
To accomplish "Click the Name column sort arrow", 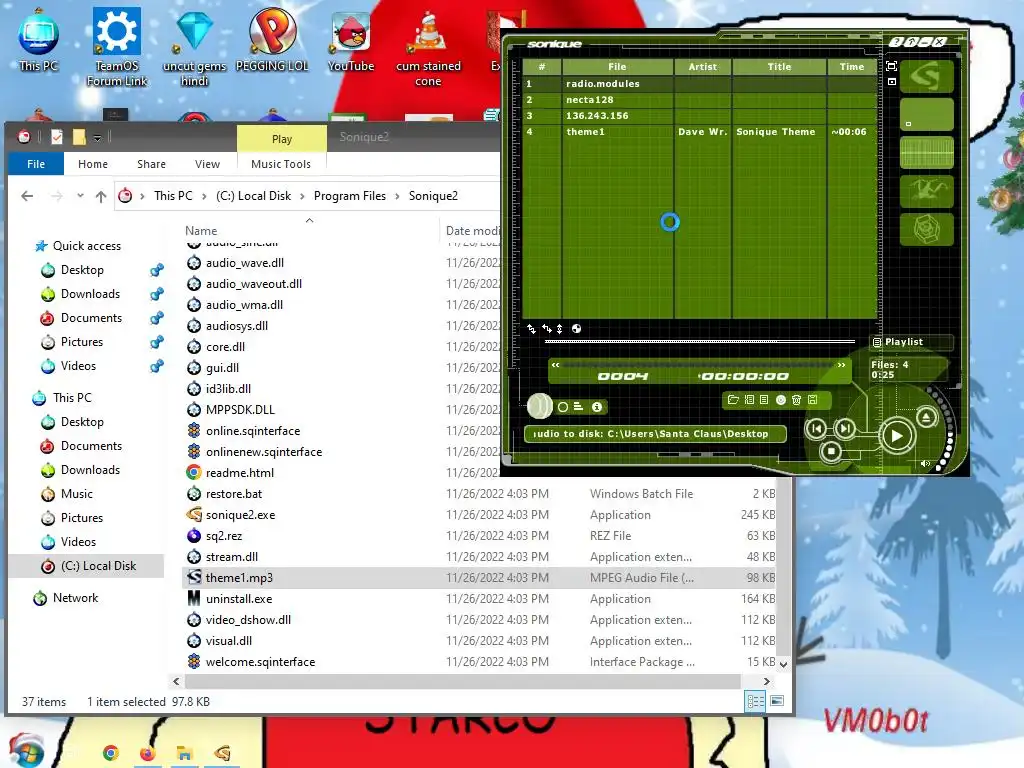I will click(x=310, y=221).
